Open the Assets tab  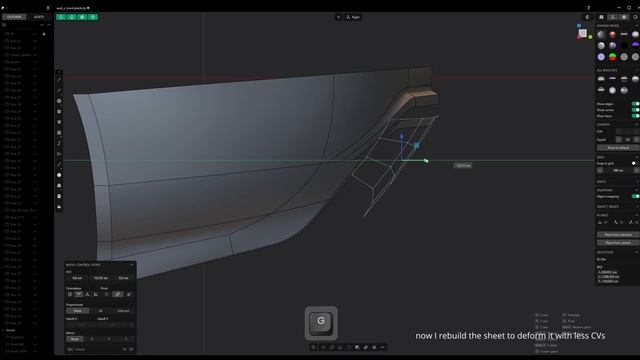tap(39, 17)
